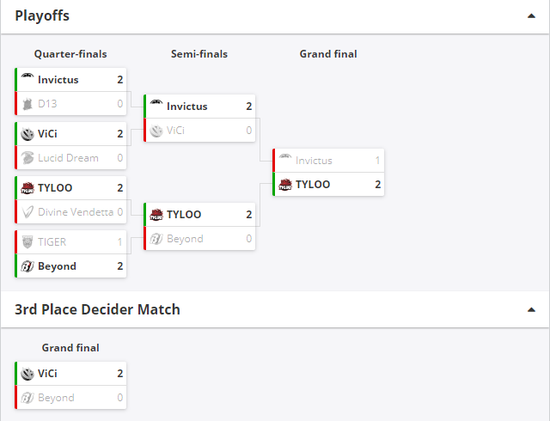Image resolution: width=550 pixels, height=421 pixels.
Task: Click the Divine Vendetta team logo
Action: pos(27,212)
